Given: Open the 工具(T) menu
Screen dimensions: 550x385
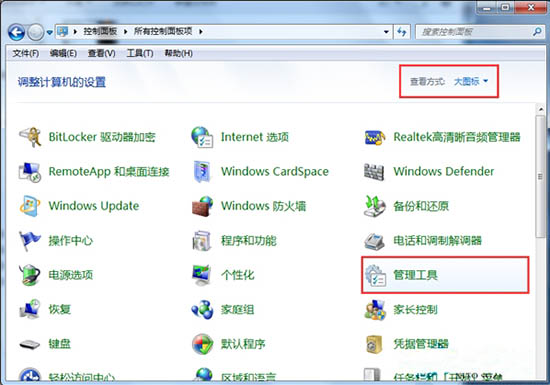Looking at the screenshot, I should point(140,53).
